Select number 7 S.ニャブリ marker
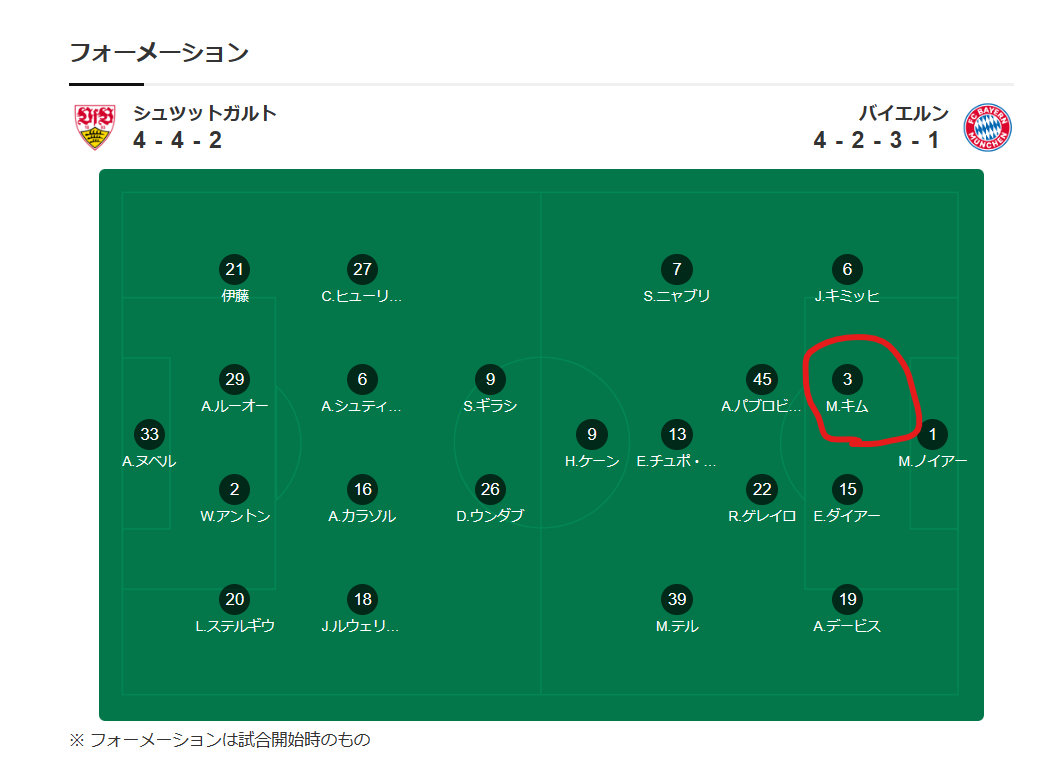 [x=677, y=269]
